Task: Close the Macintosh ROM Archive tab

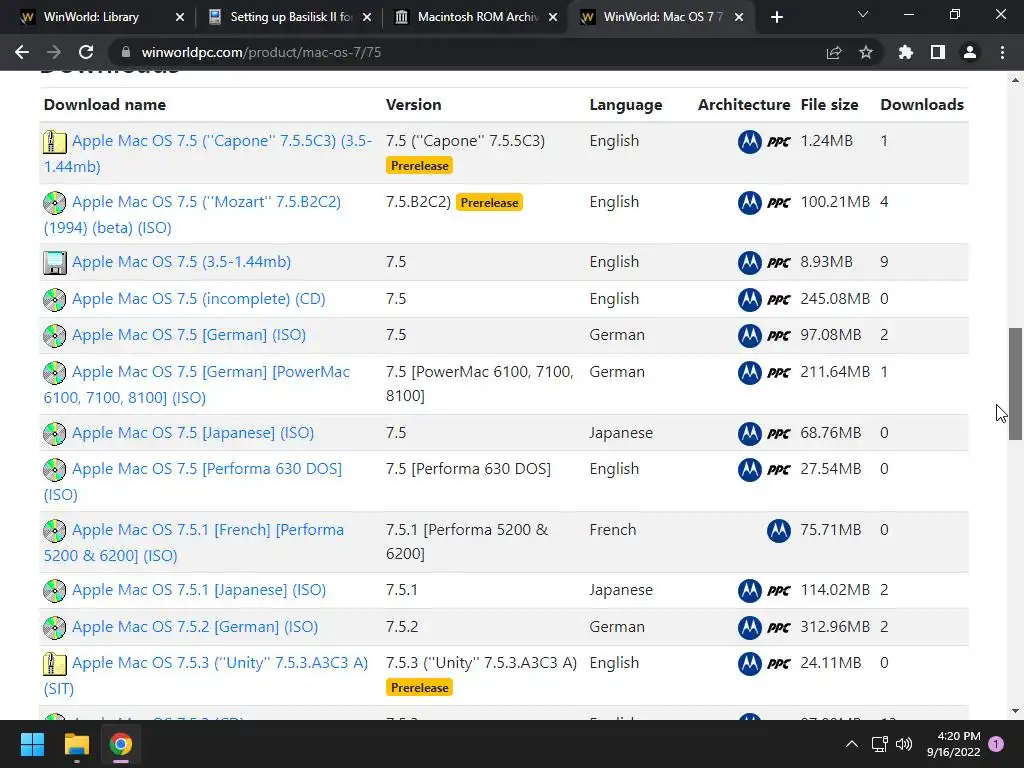Action: tap(553, 17)
